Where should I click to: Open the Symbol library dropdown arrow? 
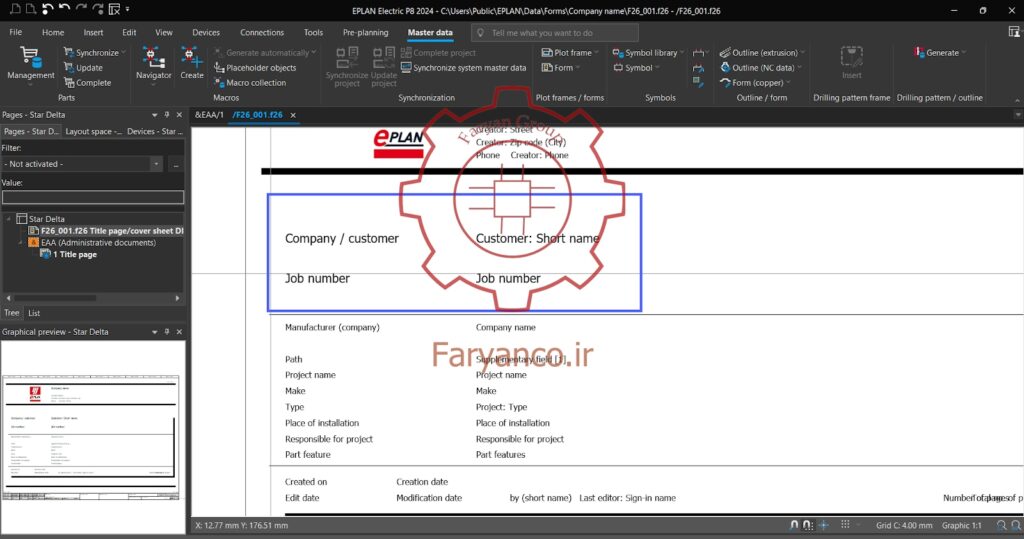tap(682, 52)
